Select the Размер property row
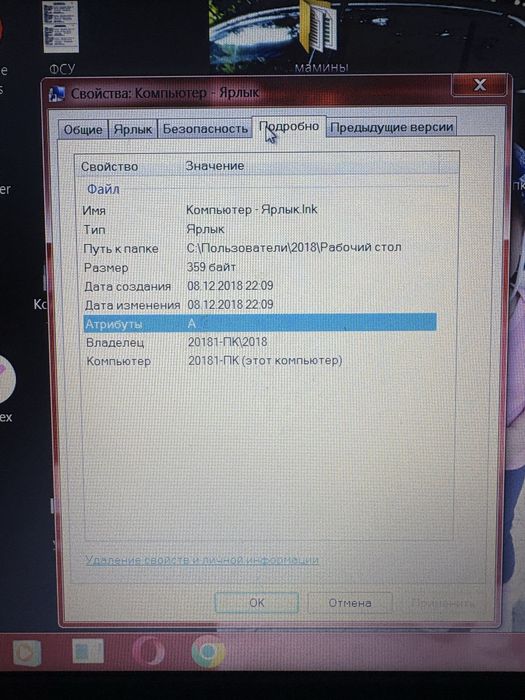Image resolution: width=525 pixels, height=700 pixels. (260, 267)
